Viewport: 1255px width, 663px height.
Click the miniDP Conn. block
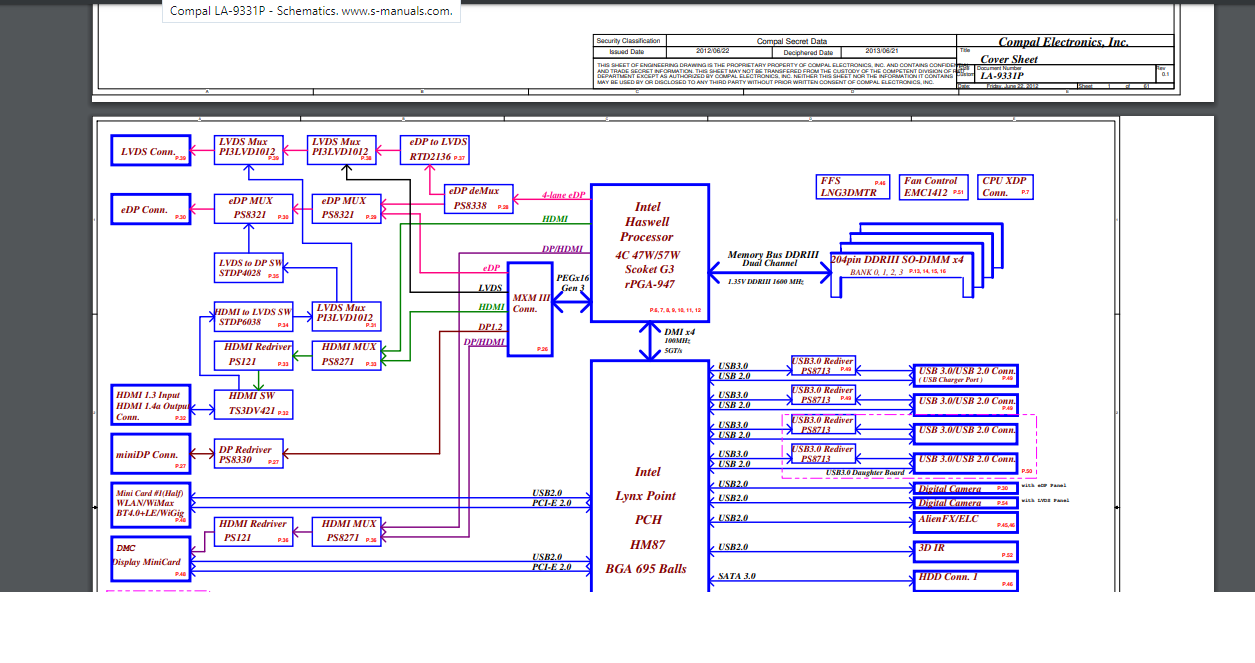coord(150,453)
